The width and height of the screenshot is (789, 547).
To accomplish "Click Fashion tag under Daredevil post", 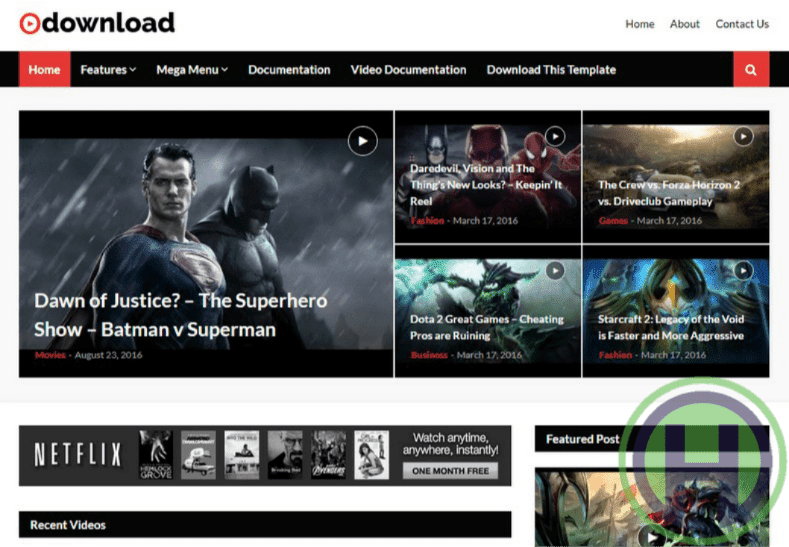I will tap(427, 220).
